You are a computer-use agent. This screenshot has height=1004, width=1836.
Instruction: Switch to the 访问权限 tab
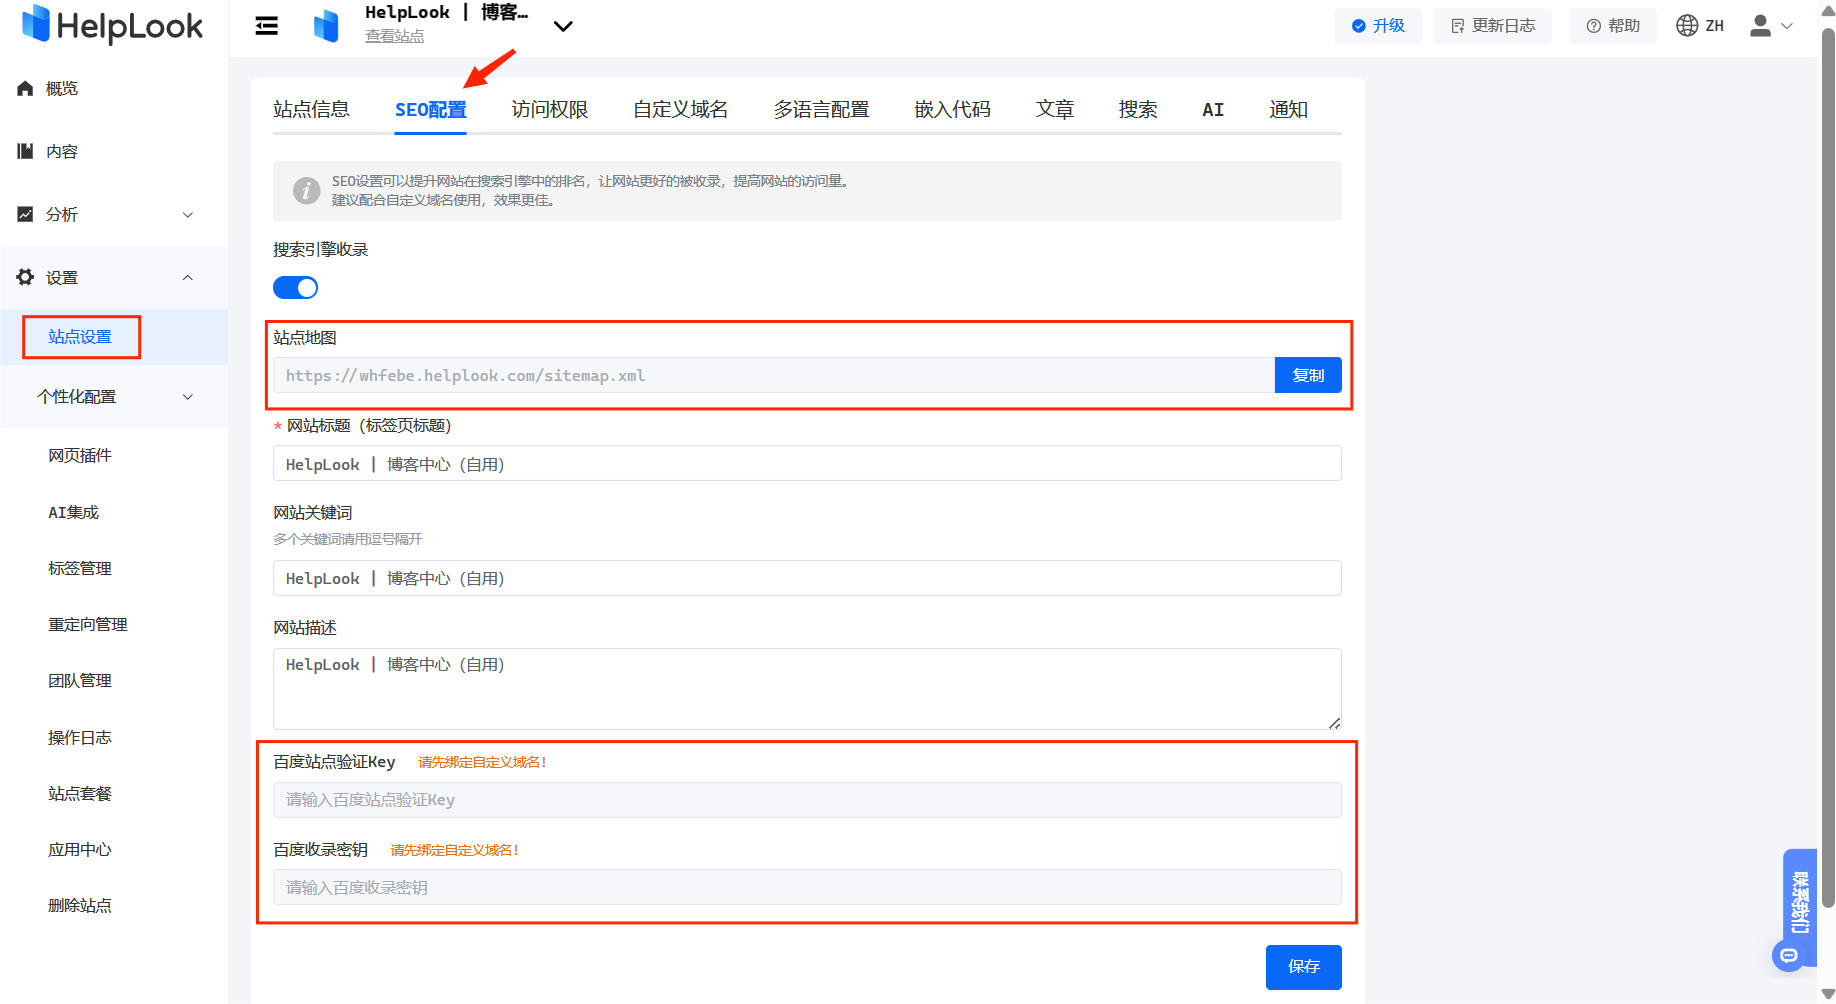[549, 110]
